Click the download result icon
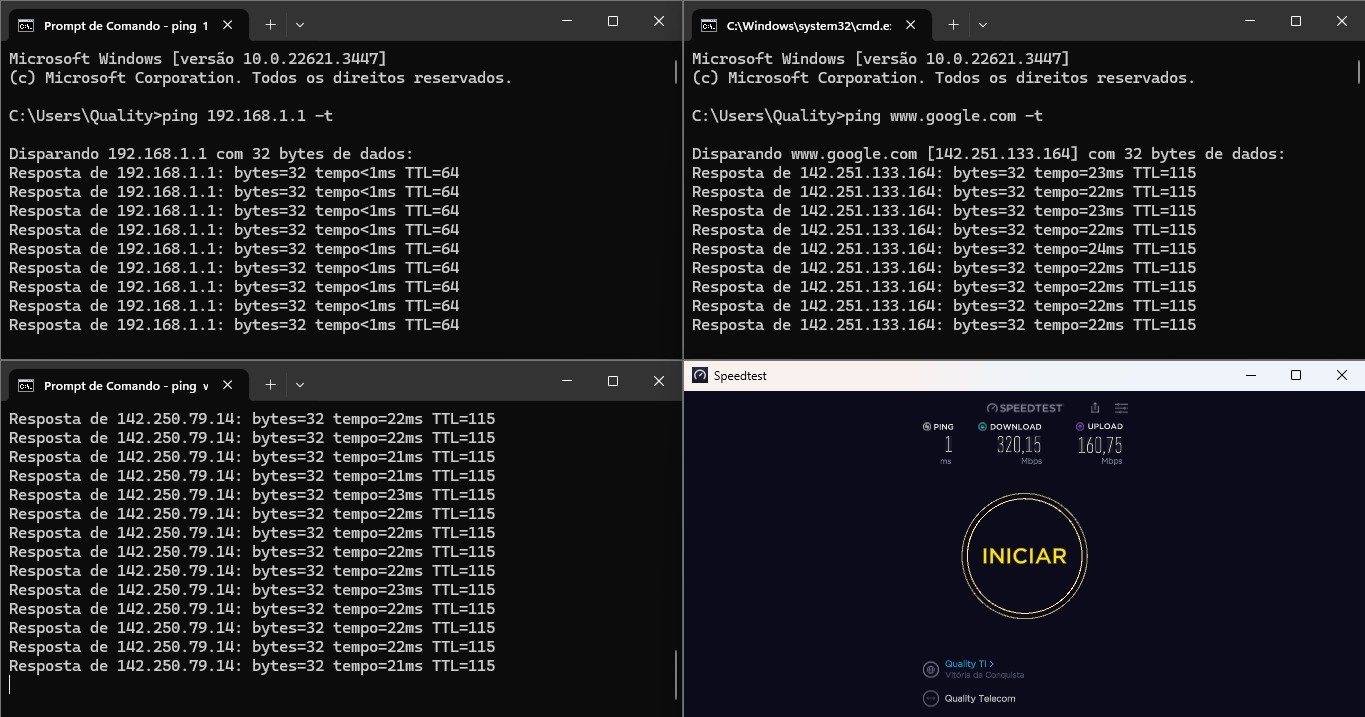 tap(983, 427)
